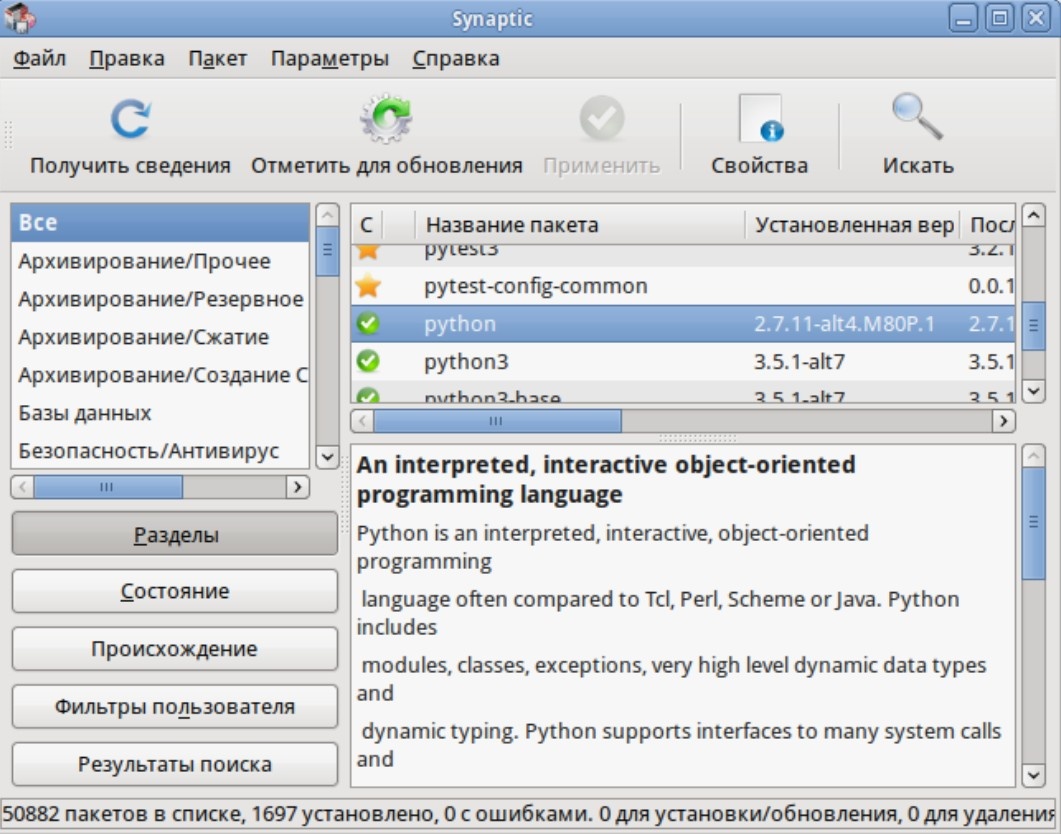Viewport: 1061px width, 834px height.
Task: Click description pane scrollbar up arrow
Action: pyautogui.click(x=1033, y=456)
